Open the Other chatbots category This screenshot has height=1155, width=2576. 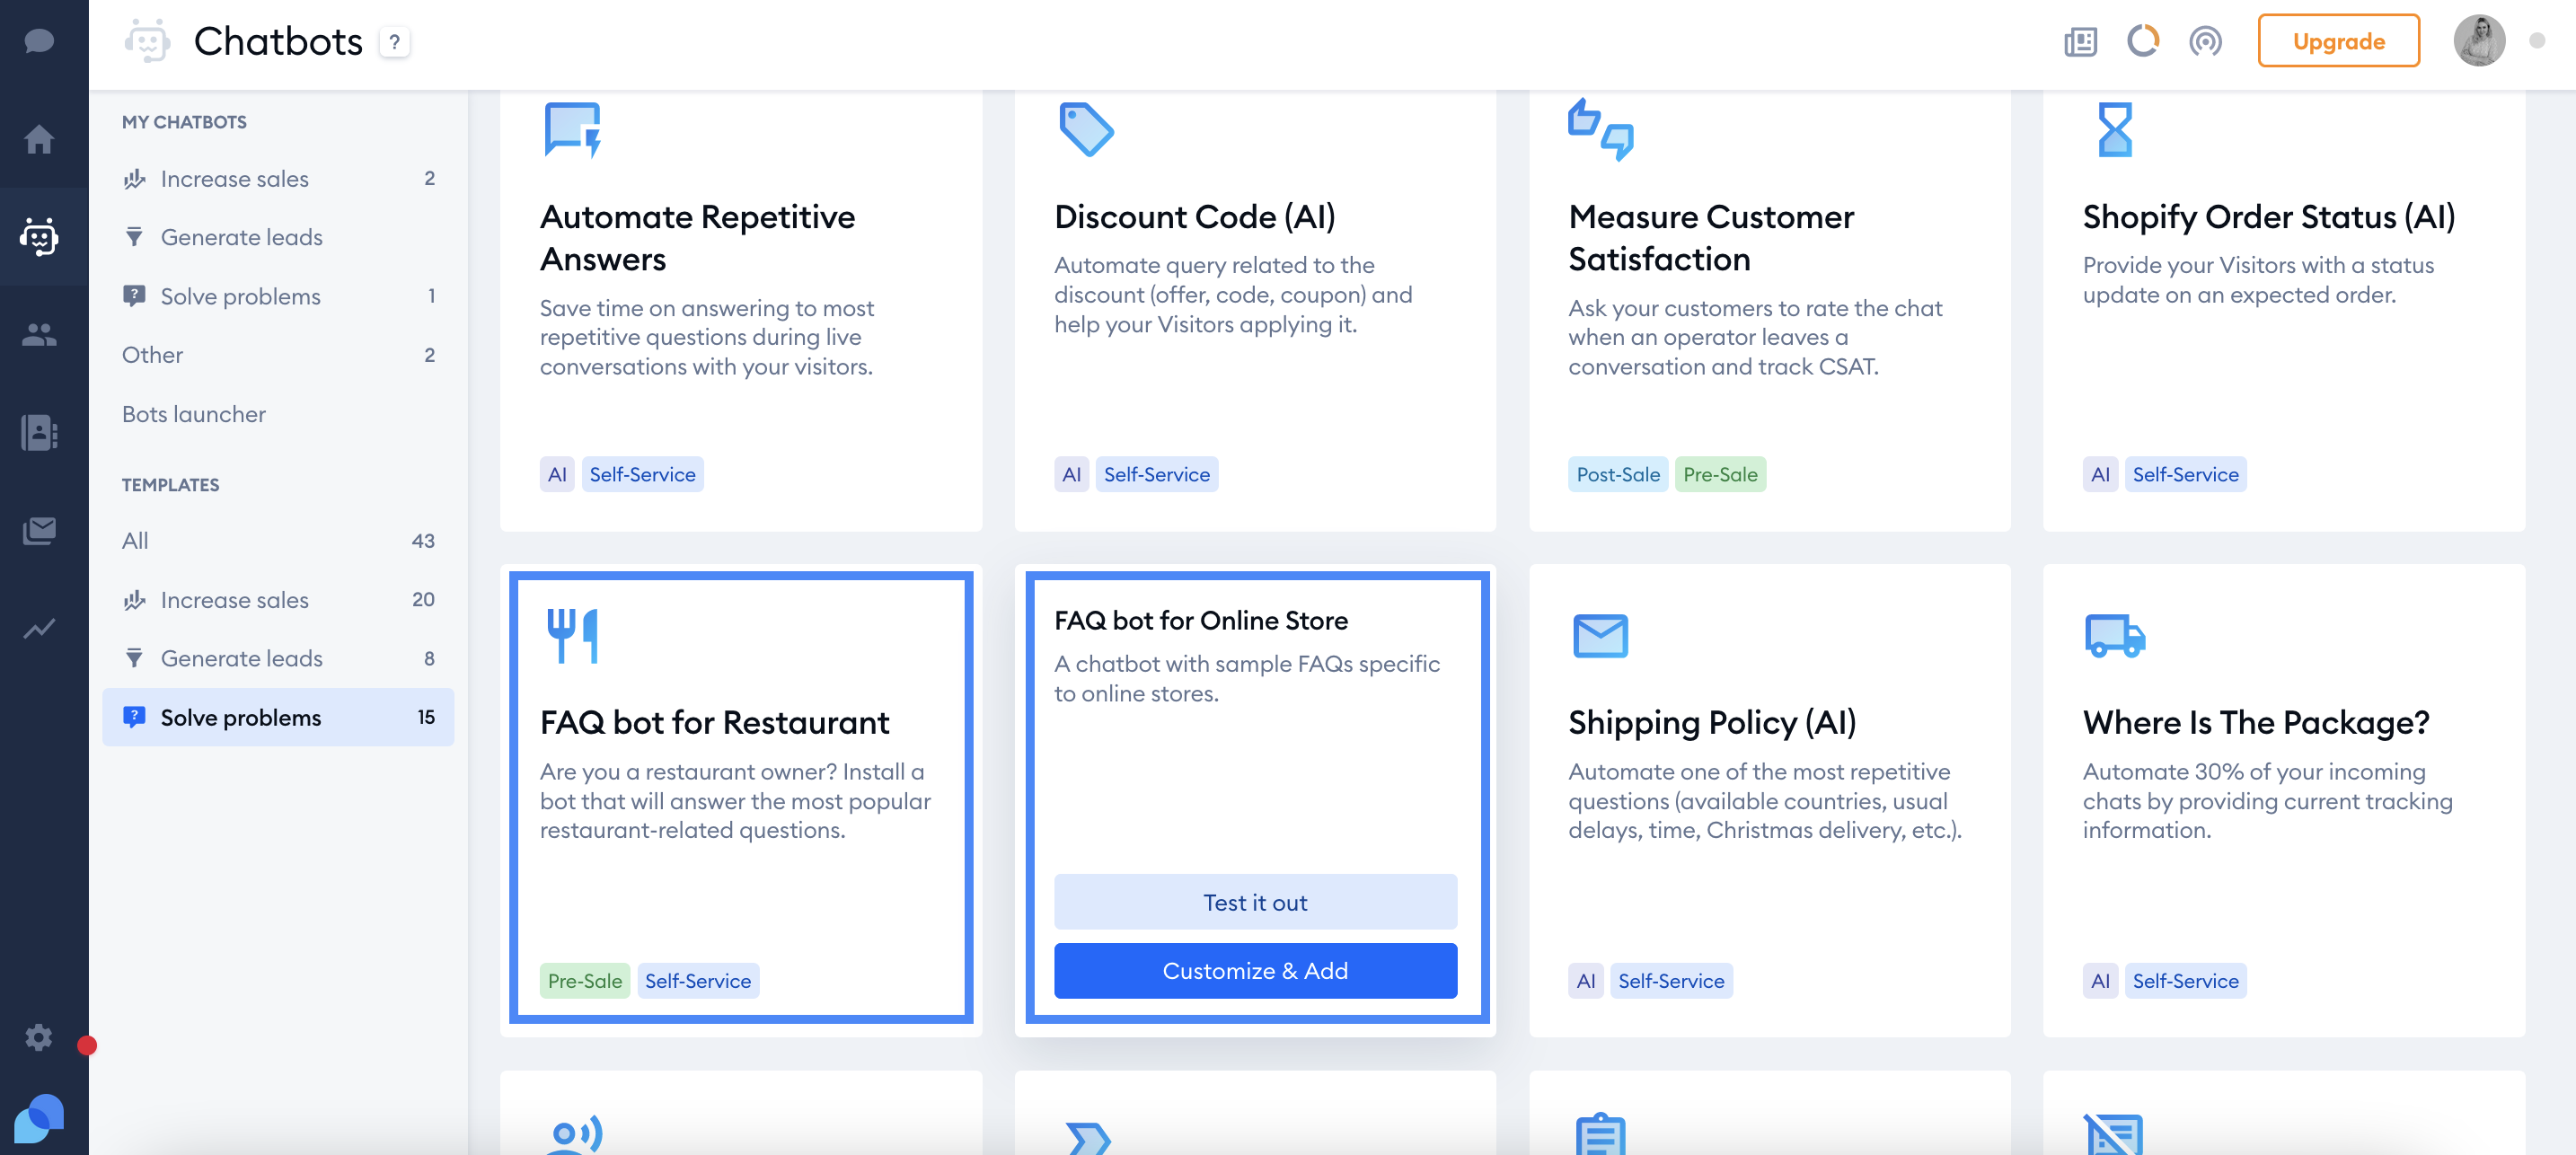(x=278, y=355)
